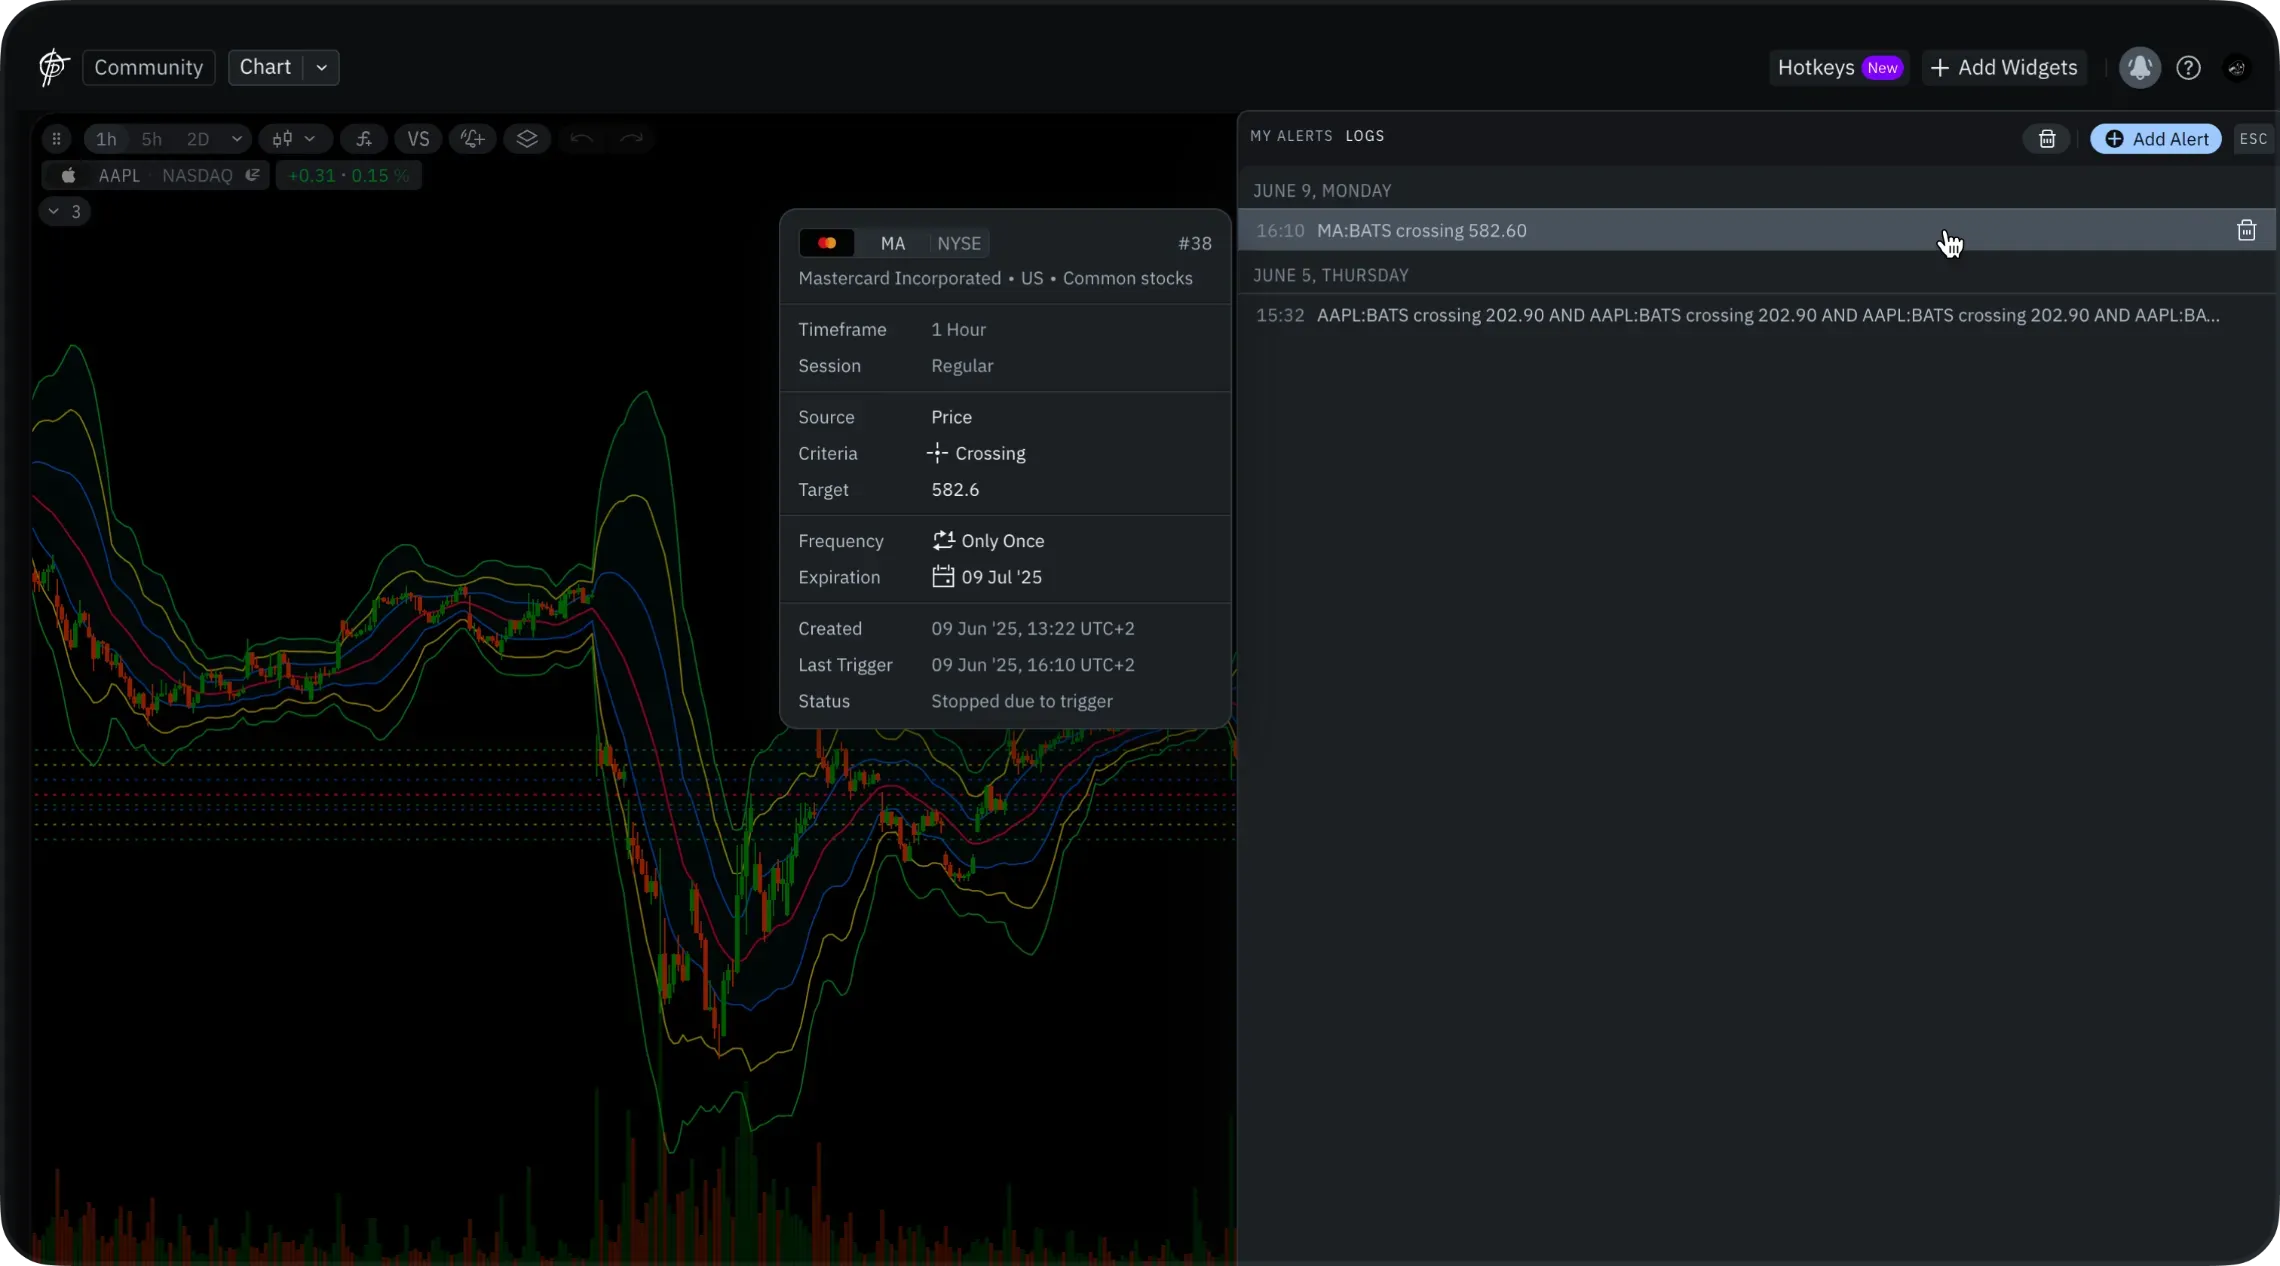Click the VS compare button

click(418, 139)
